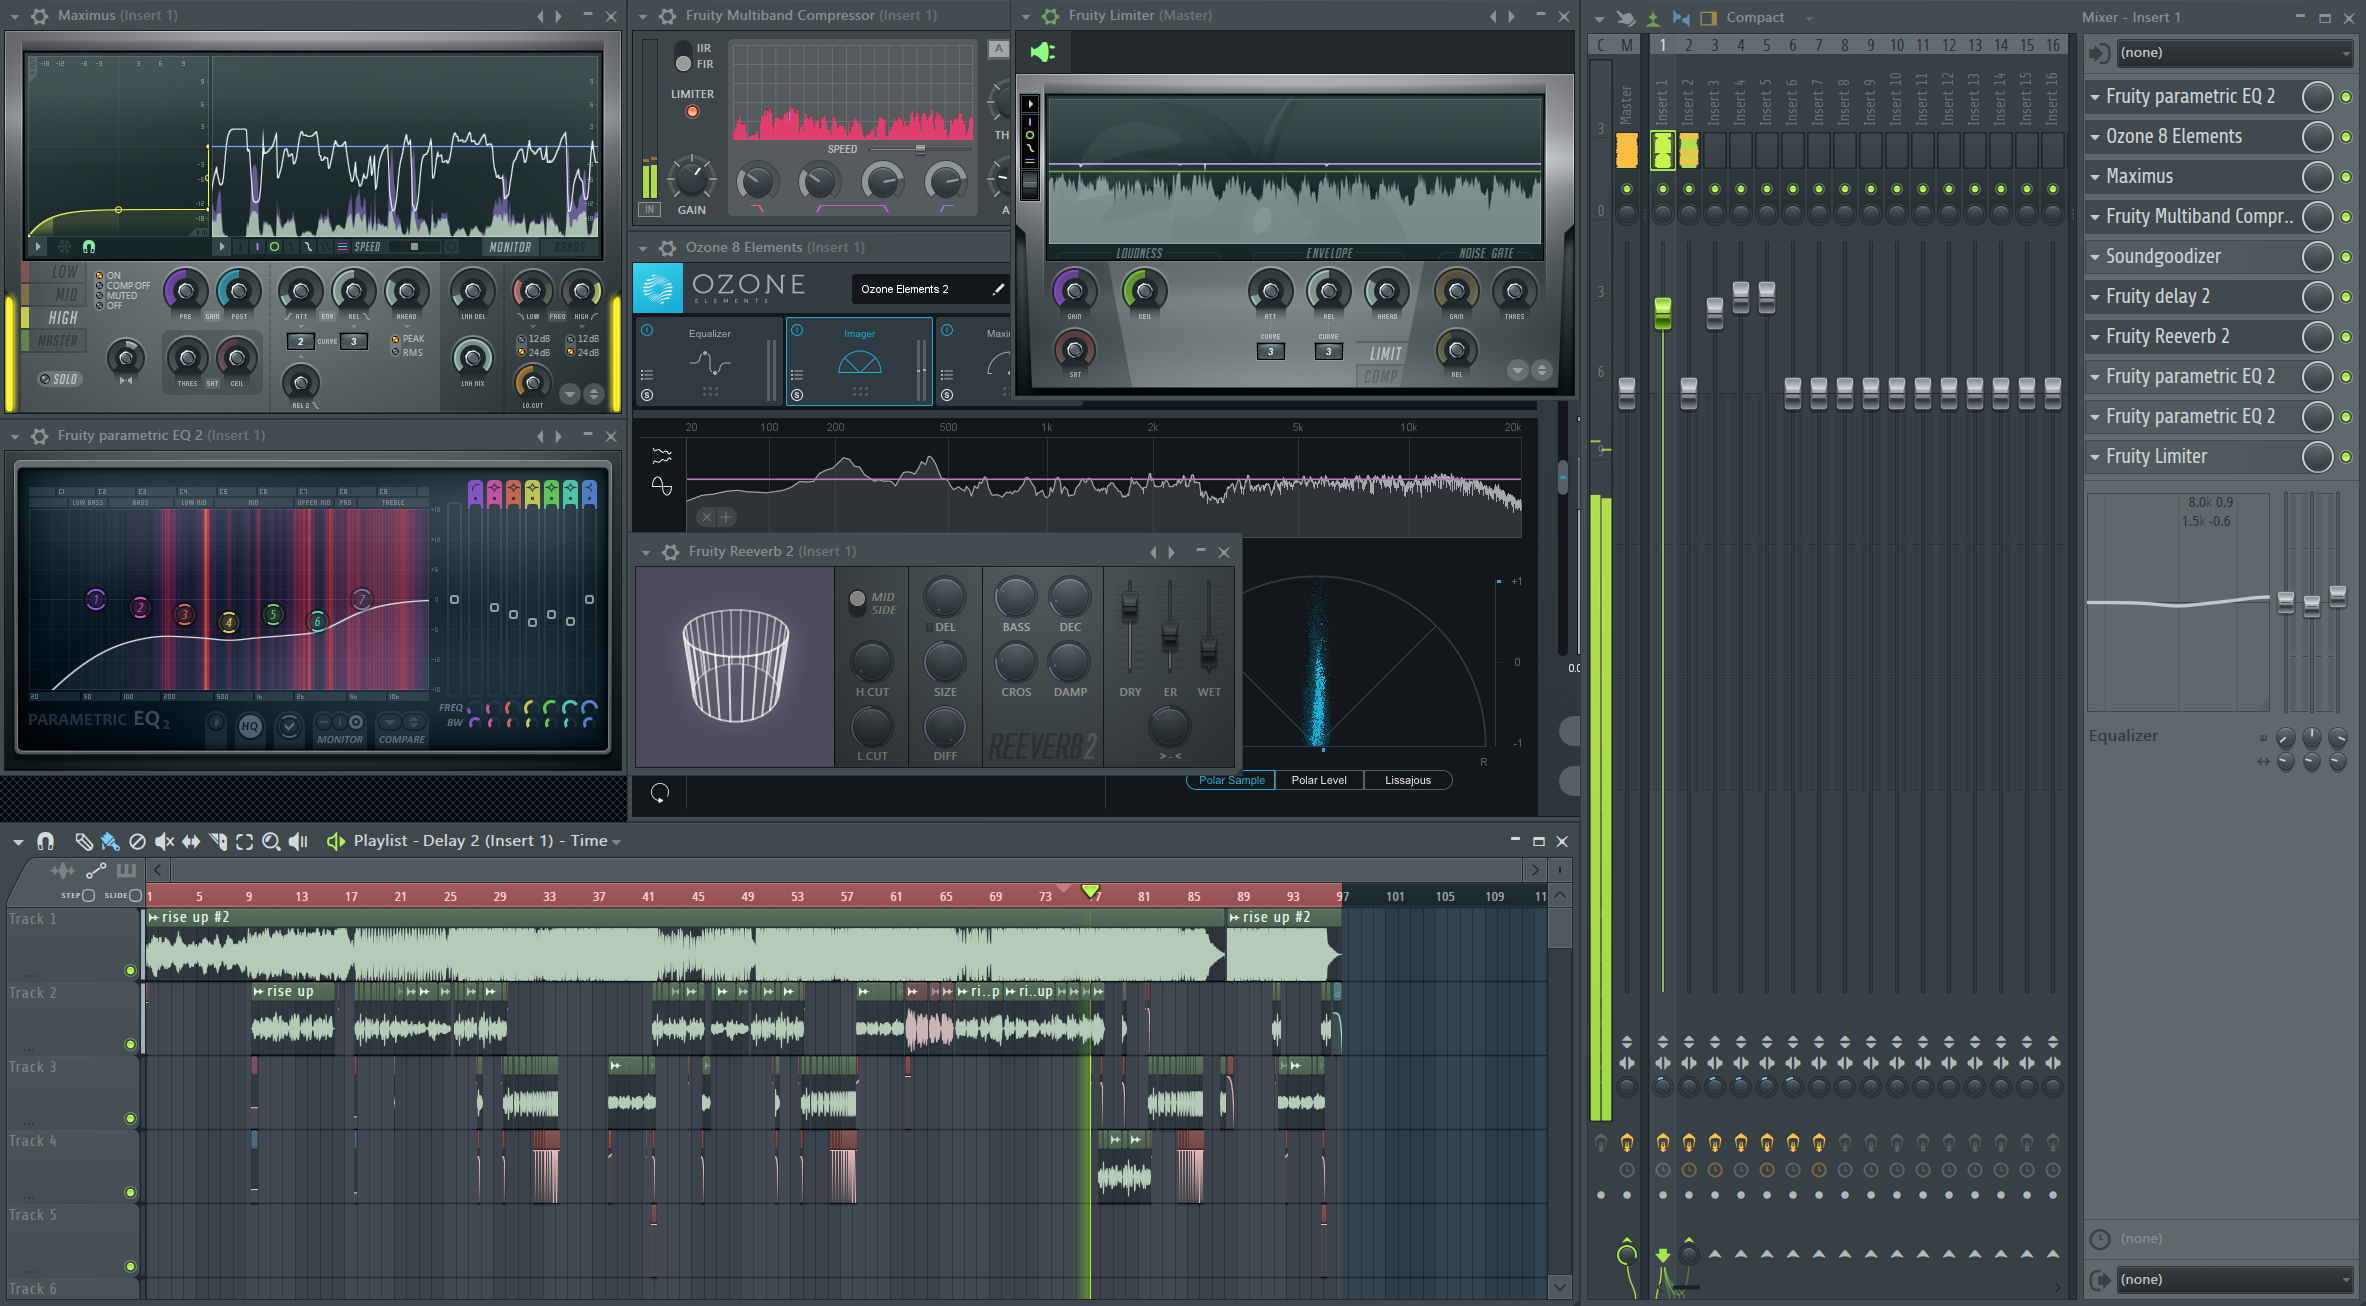
Task: Click the Ozone preset edit pencil icon
Action: tap(997, 289)
